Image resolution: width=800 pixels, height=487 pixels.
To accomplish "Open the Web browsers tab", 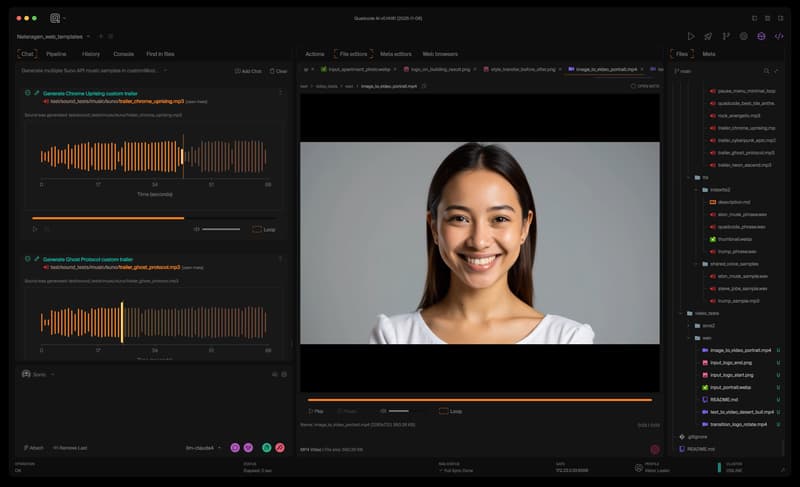I will pyautogui.click(x=440, y=53).
